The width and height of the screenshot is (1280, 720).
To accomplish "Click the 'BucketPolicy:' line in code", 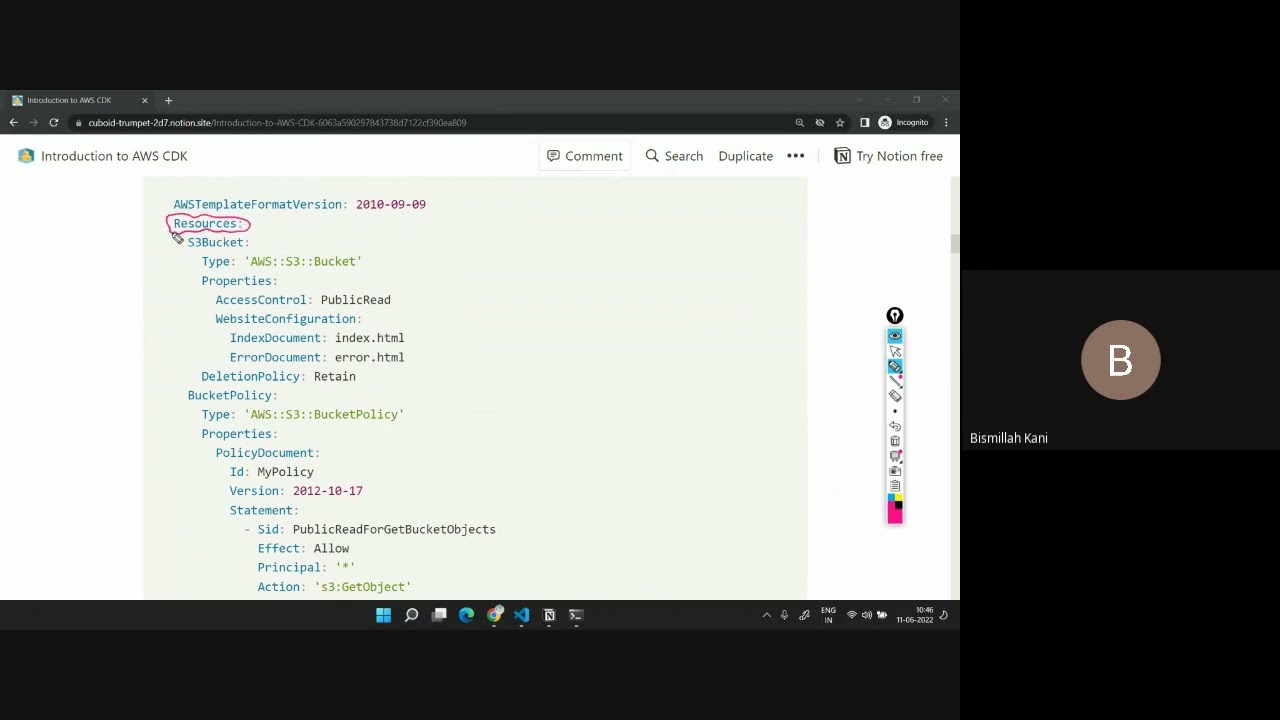I will coord(232,395).
